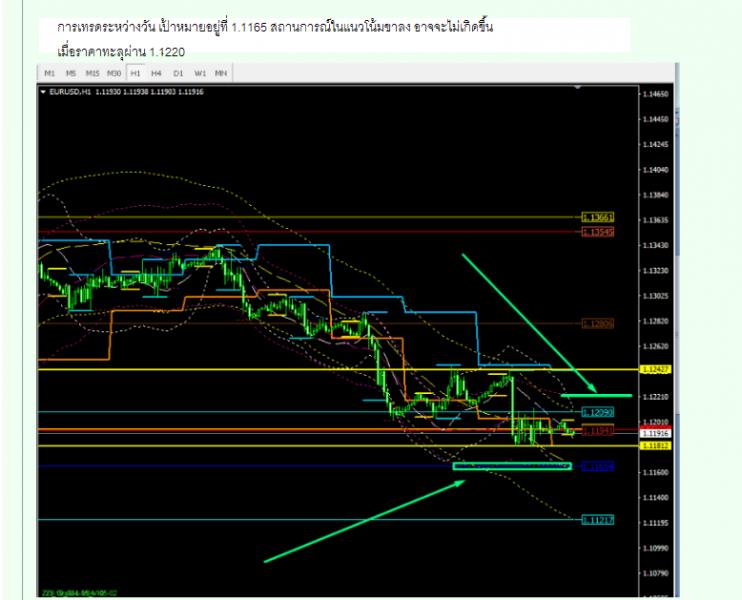The height and width of the screenshot is (600, 742).
Task: Open the D1 daily timeframe
Action: tap(178, 73)
